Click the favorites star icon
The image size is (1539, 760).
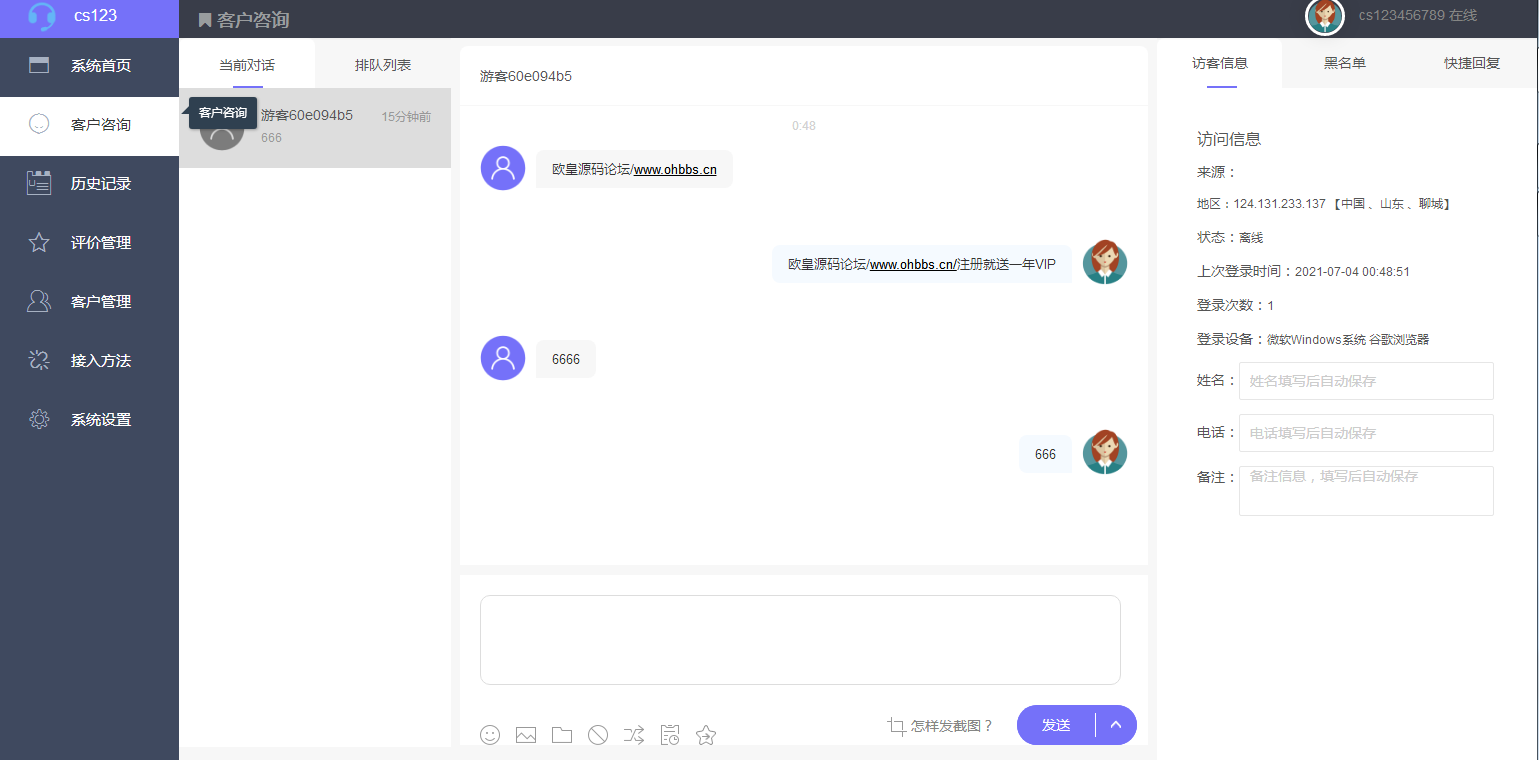705,735
